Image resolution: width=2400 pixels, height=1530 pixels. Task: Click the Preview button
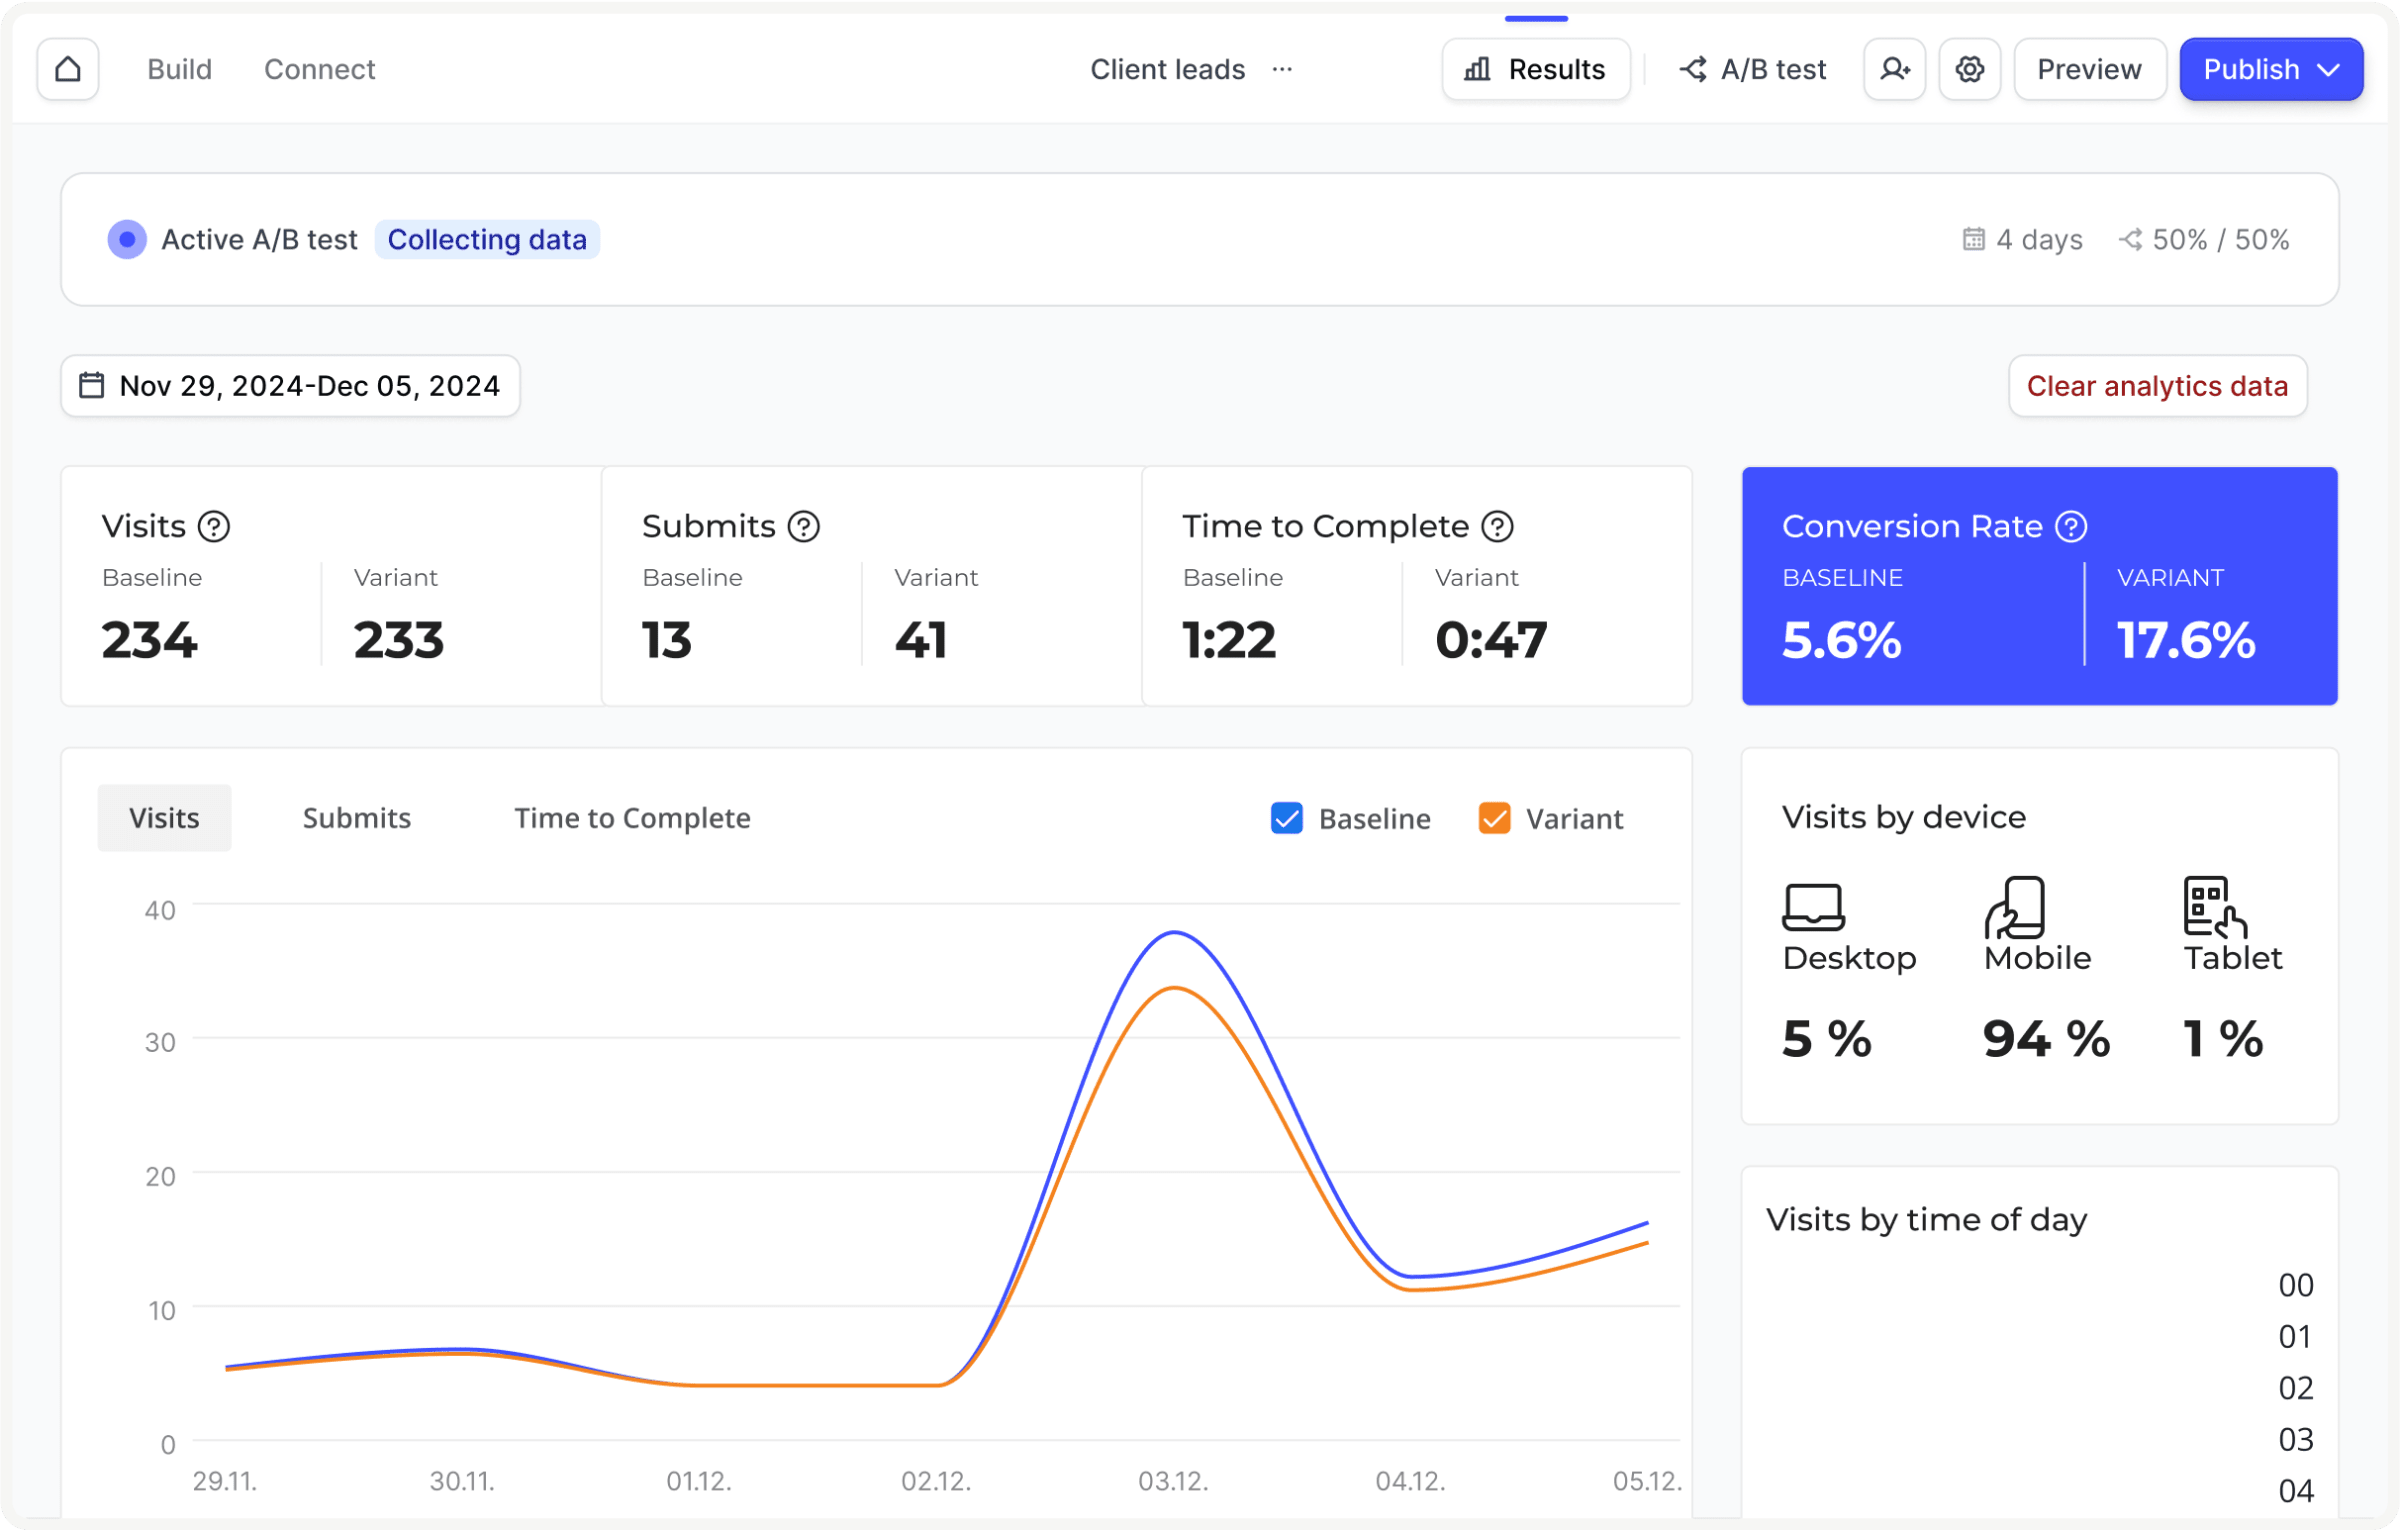(2089, 69)
